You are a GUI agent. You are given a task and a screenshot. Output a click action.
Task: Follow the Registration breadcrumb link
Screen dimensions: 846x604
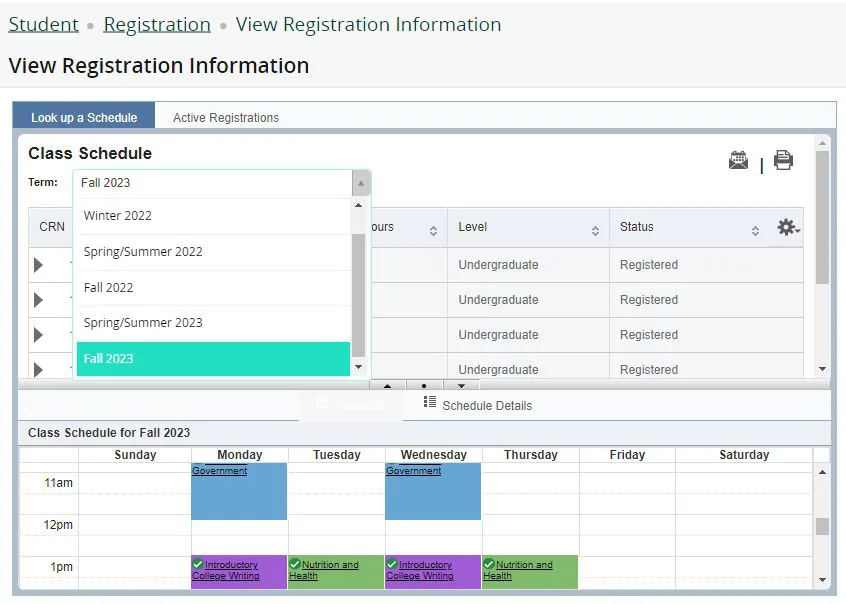pyautogui.click(x=157, y=24)
